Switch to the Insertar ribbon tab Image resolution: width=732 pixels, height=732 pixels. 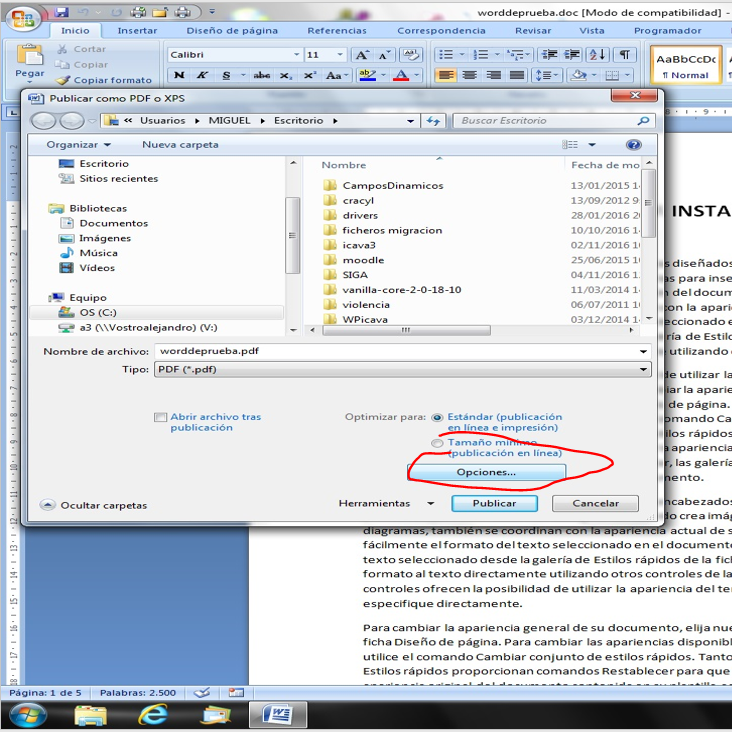click(137, 31)
